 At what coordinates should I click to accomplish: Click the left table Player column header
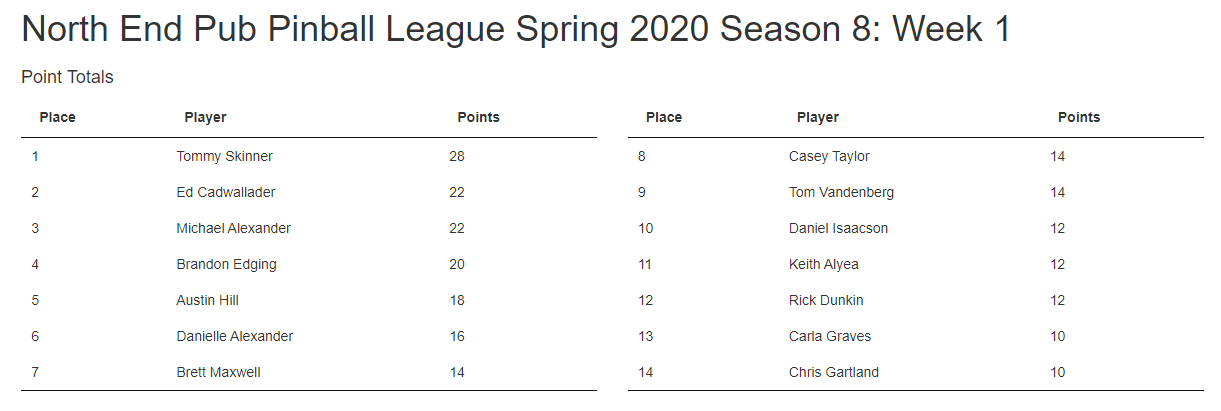point(205,117)
